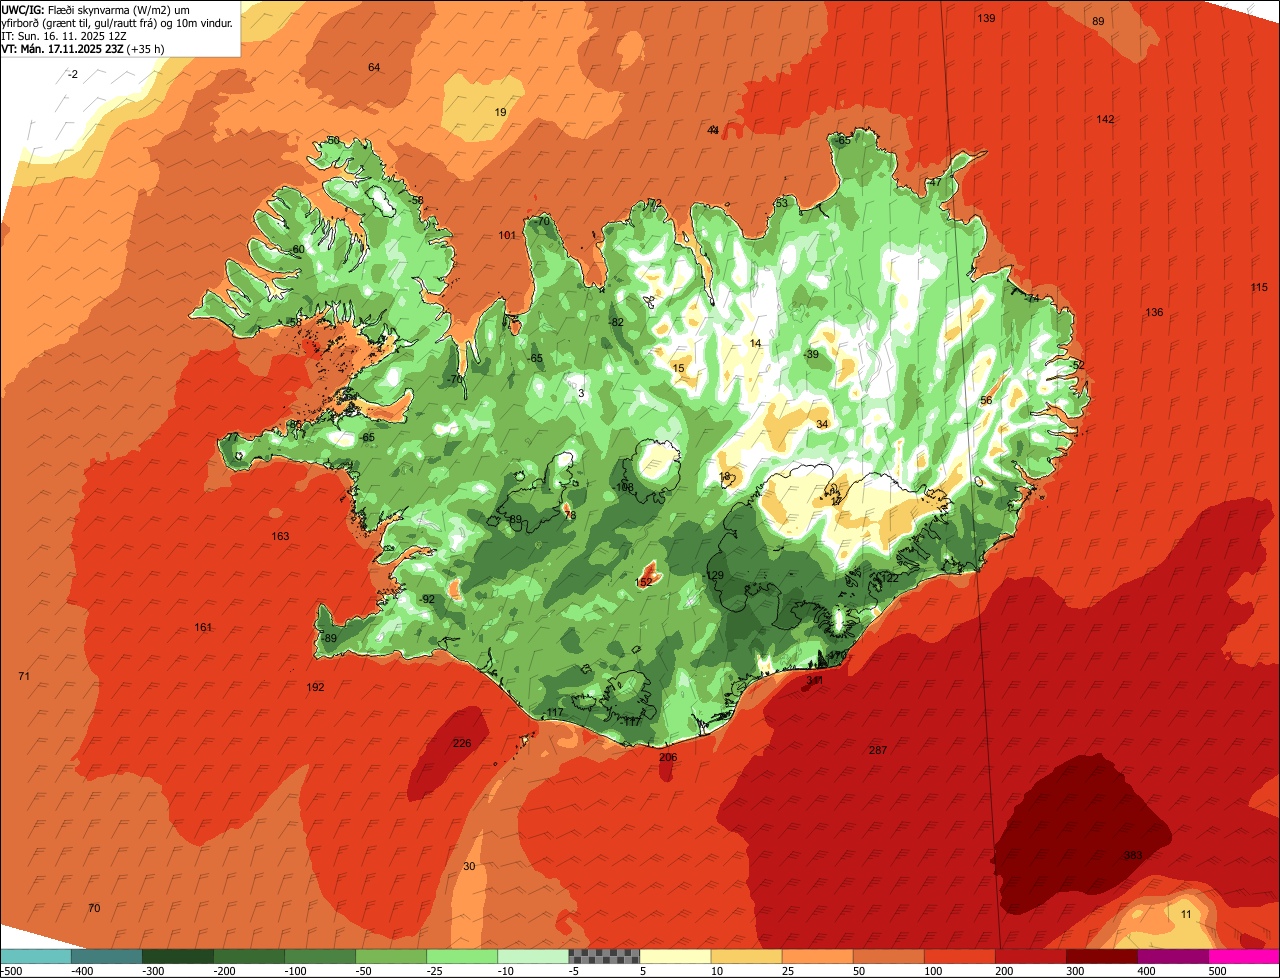Click the inland value '-129'

[x=714, y=575]
